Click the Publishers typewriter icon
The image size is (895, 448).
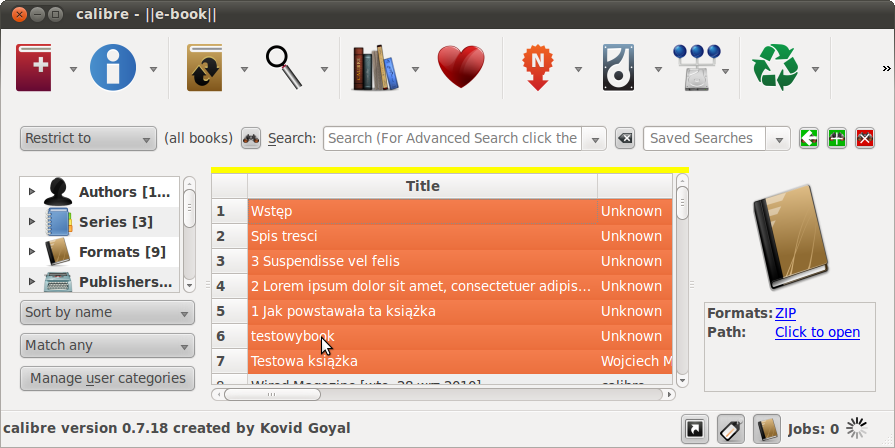click(x=58, y=282)
